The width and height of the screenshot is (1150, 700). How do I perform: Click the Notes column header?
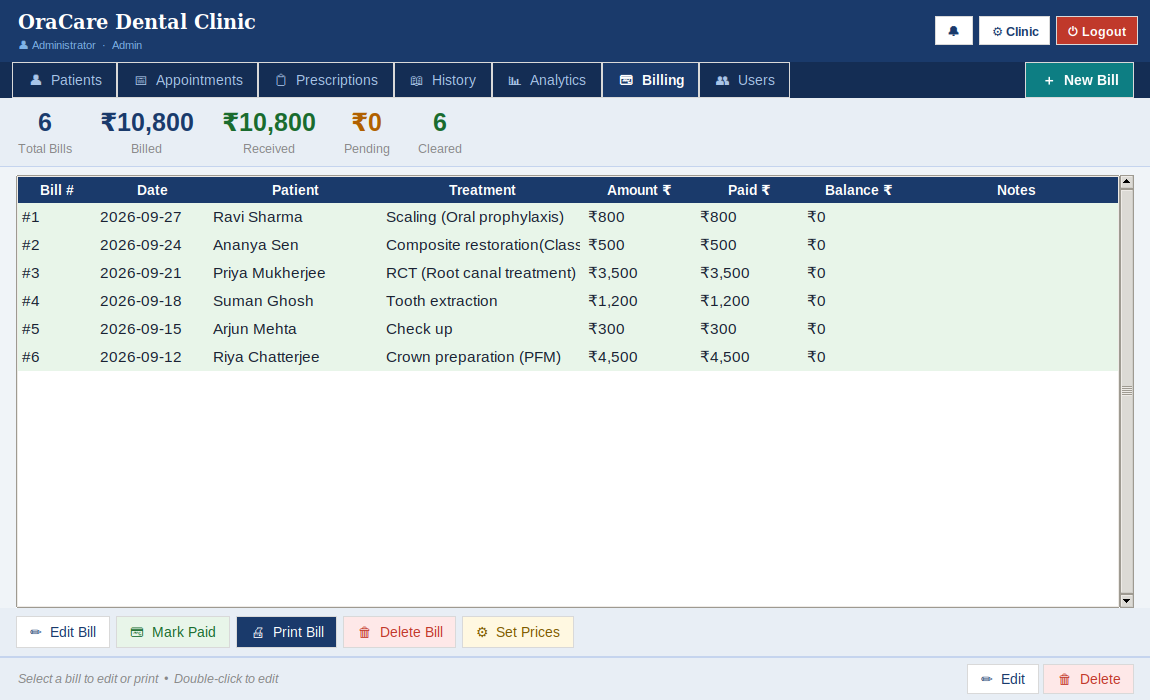tap(1016, 190)
